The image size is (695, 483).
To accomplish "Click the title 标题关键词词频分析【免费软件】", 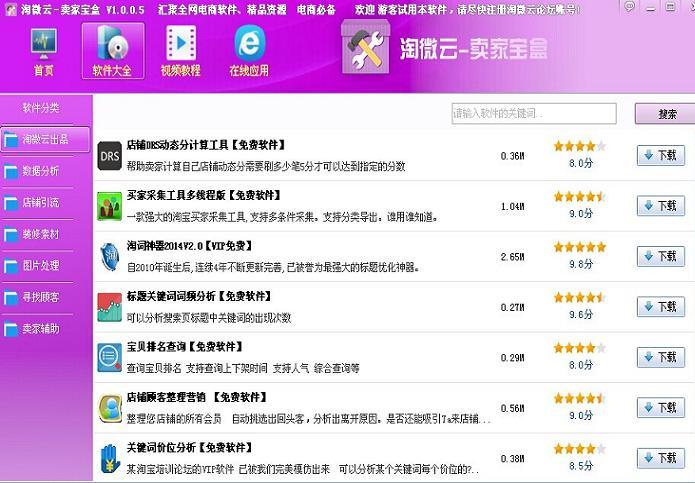I will [x=199, y=296].
